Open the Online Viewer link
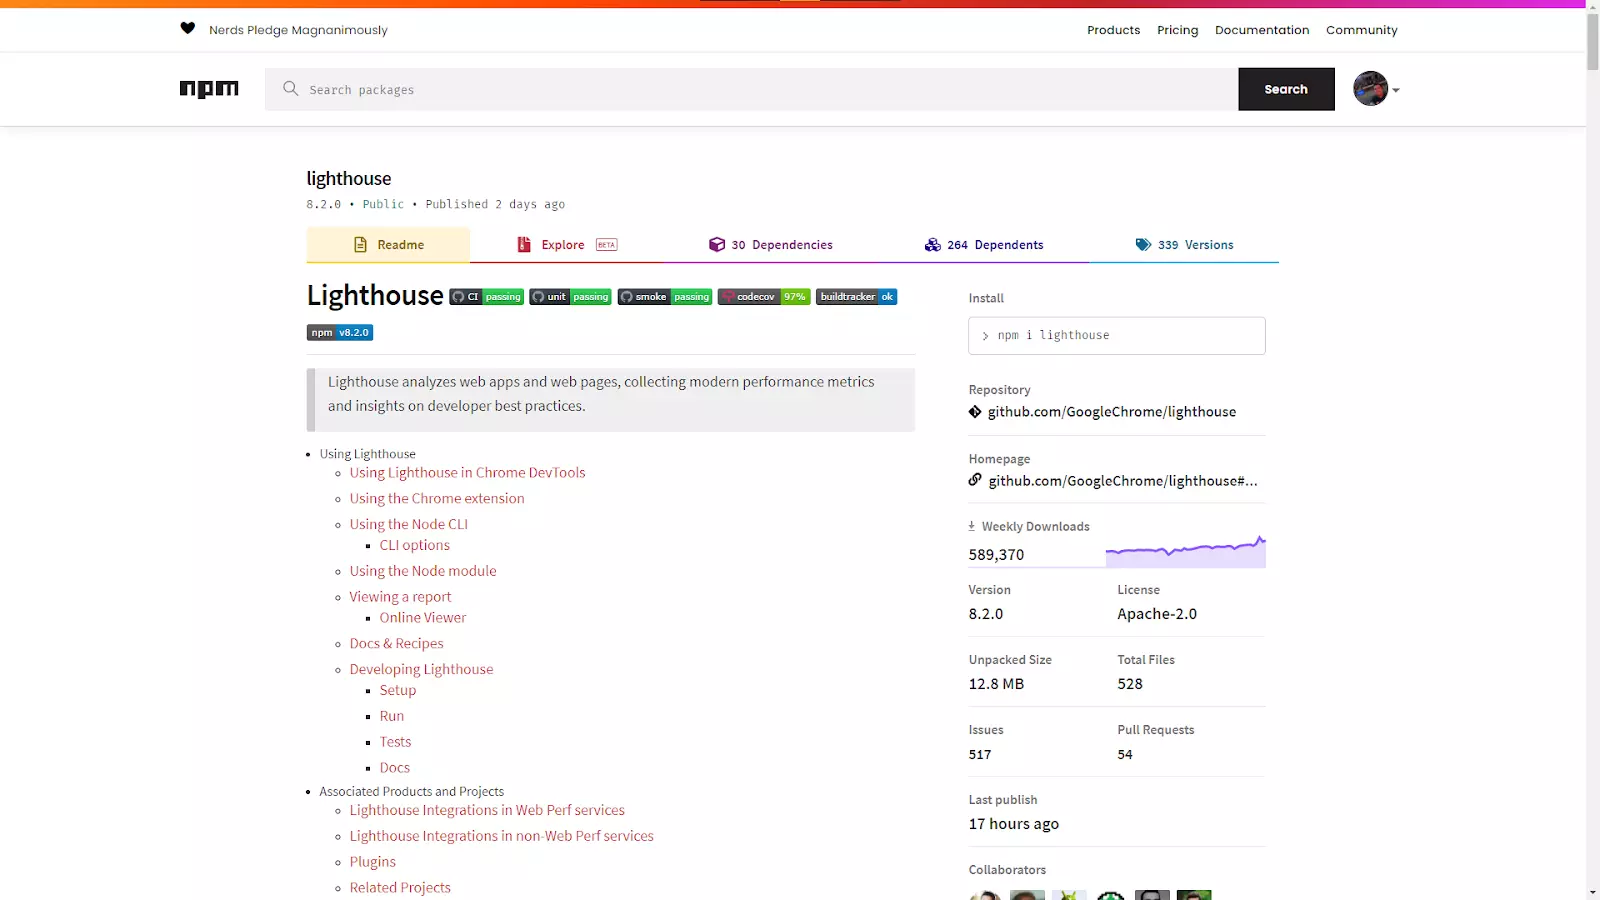The image size is (1600, 900). (422, 619)
